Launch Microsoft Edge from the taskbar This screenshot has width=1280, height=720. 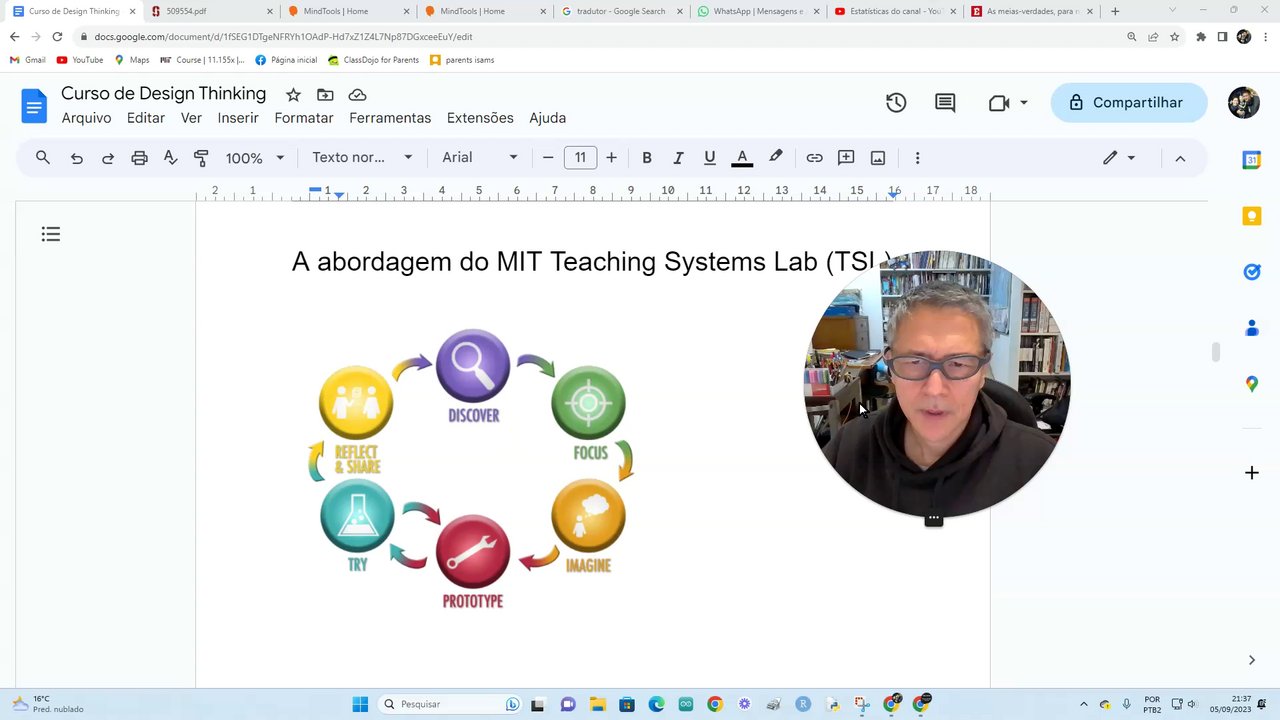click(x=656, y=704)
